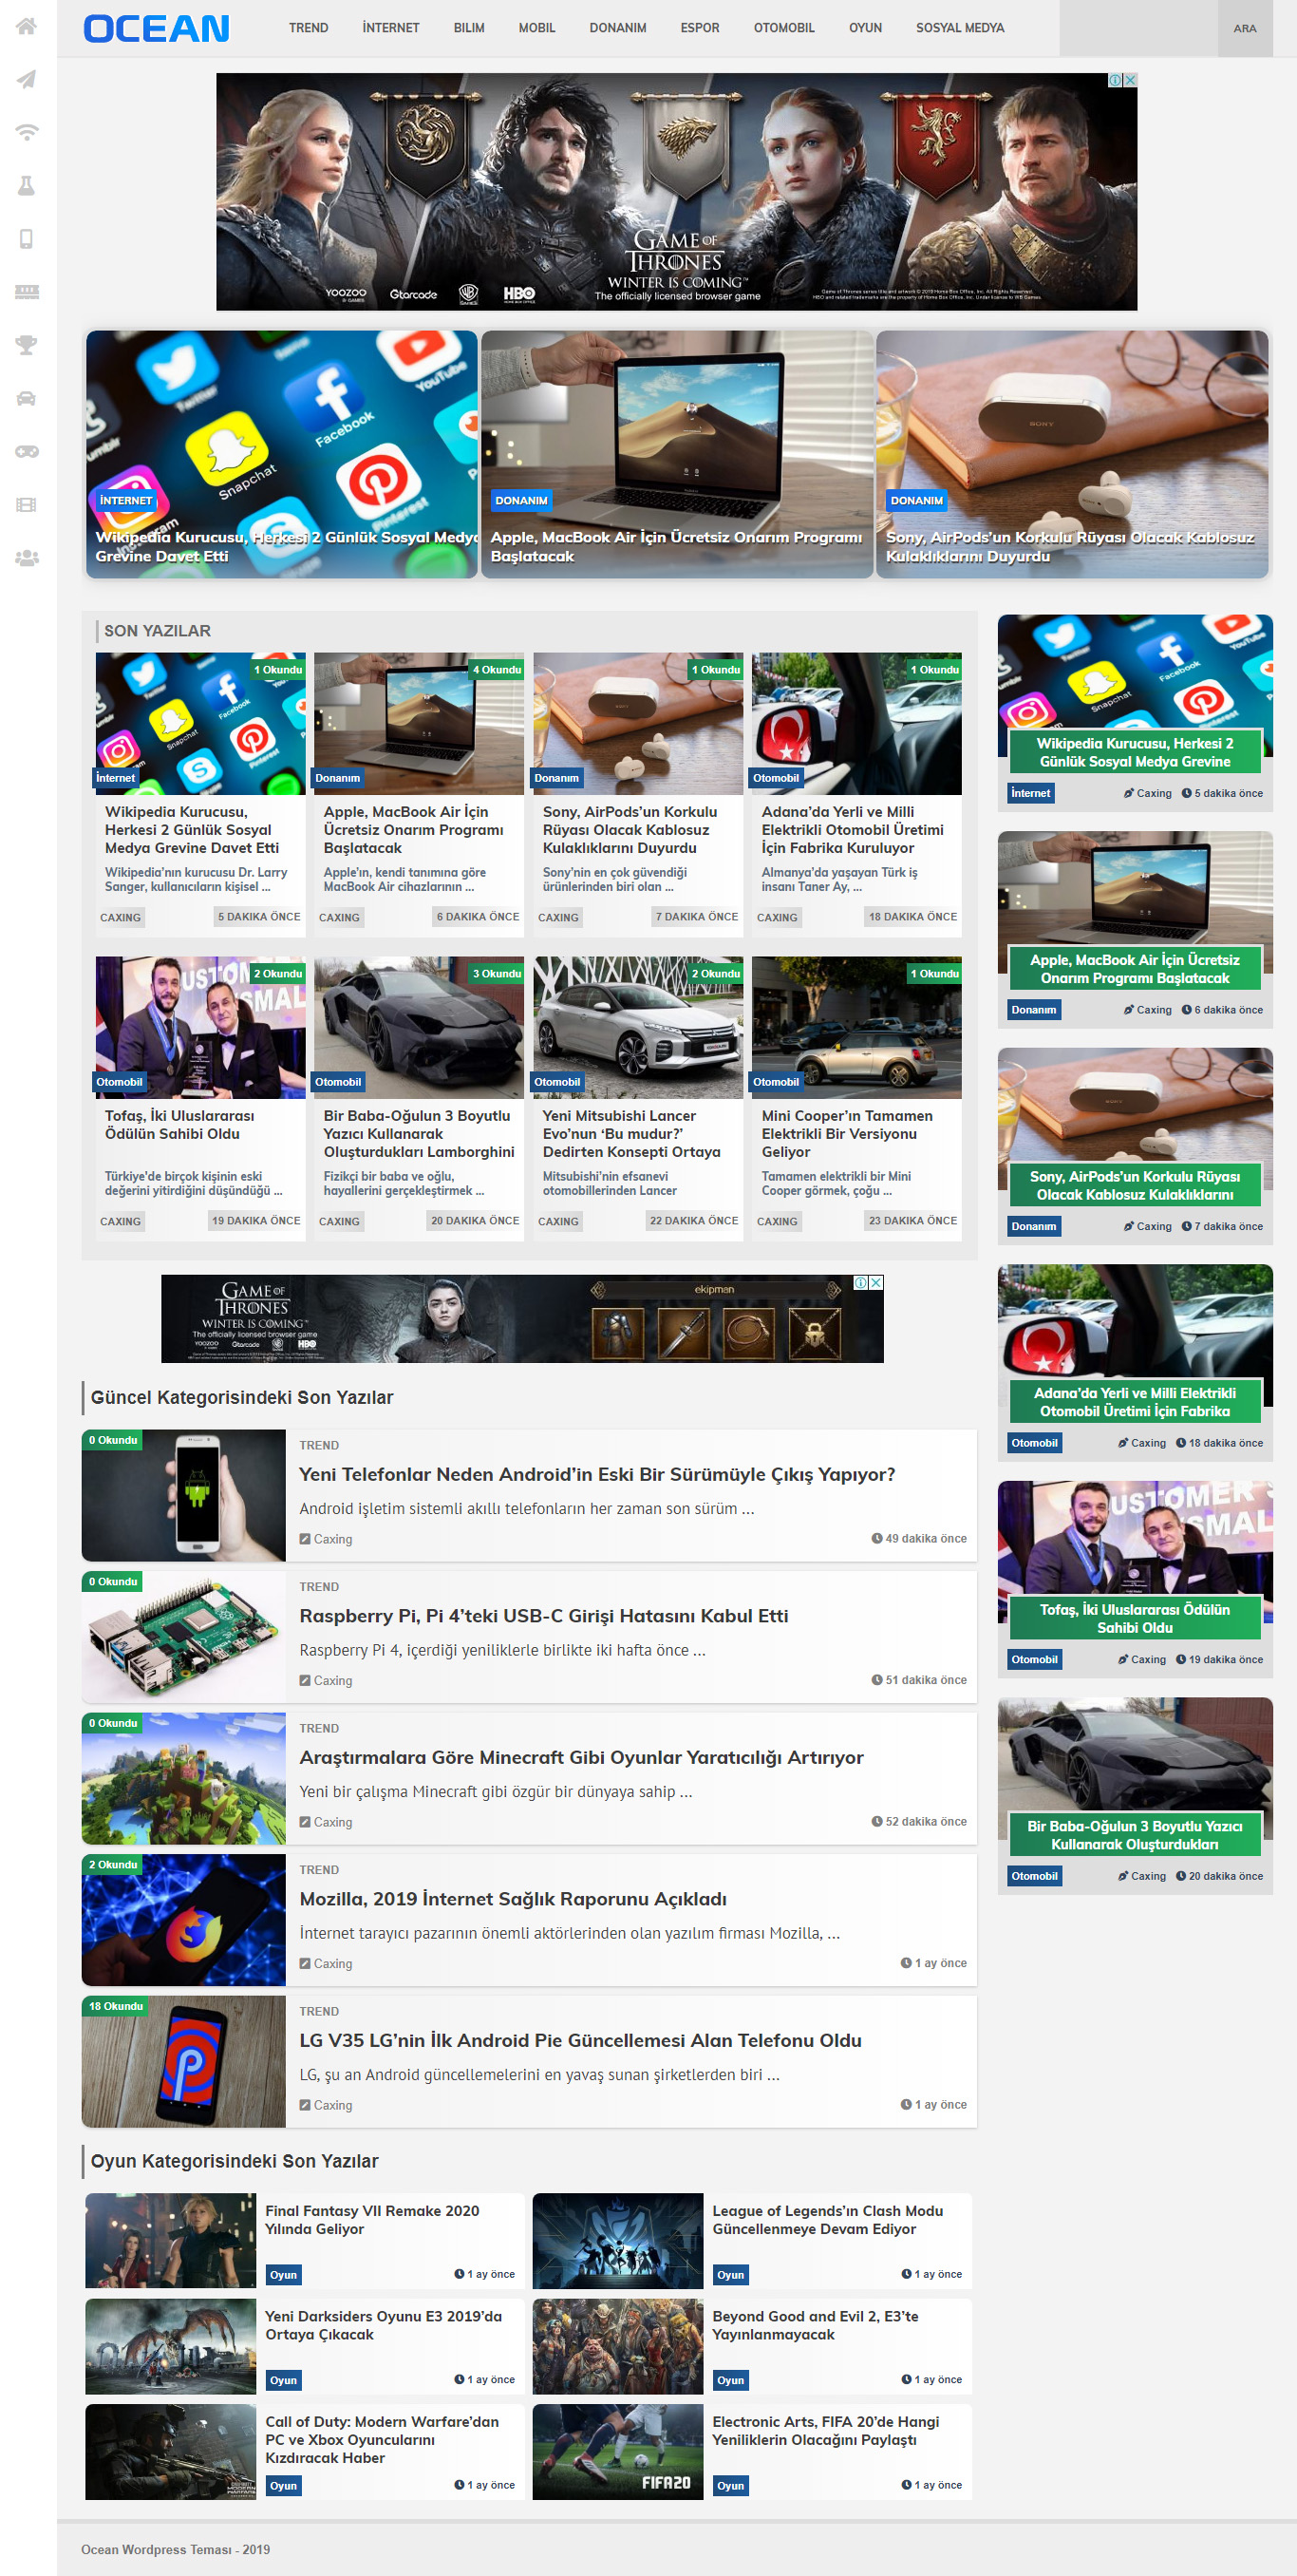
Task: Open the OTOMOBIL menu item
Action: tap(784, 28)
